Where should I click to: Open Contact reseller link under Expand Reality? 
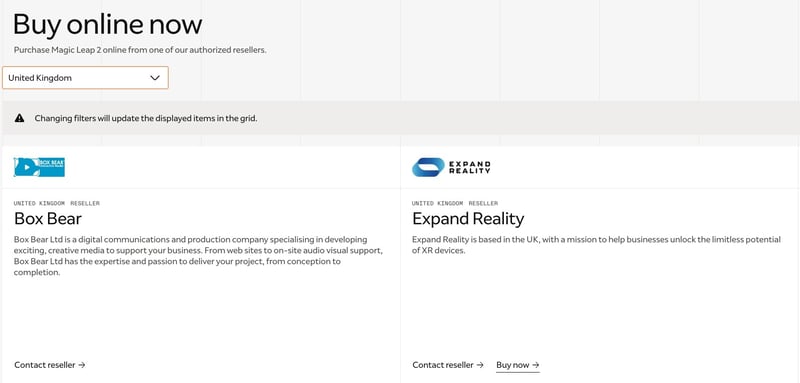click(448, 365)
